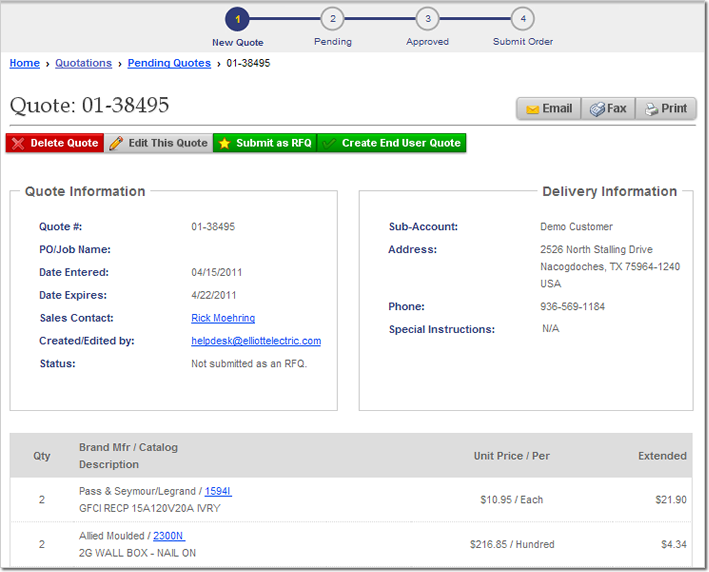Click extended price $21.90
This screenshot has width=709, height=572.
click(671, 500)
